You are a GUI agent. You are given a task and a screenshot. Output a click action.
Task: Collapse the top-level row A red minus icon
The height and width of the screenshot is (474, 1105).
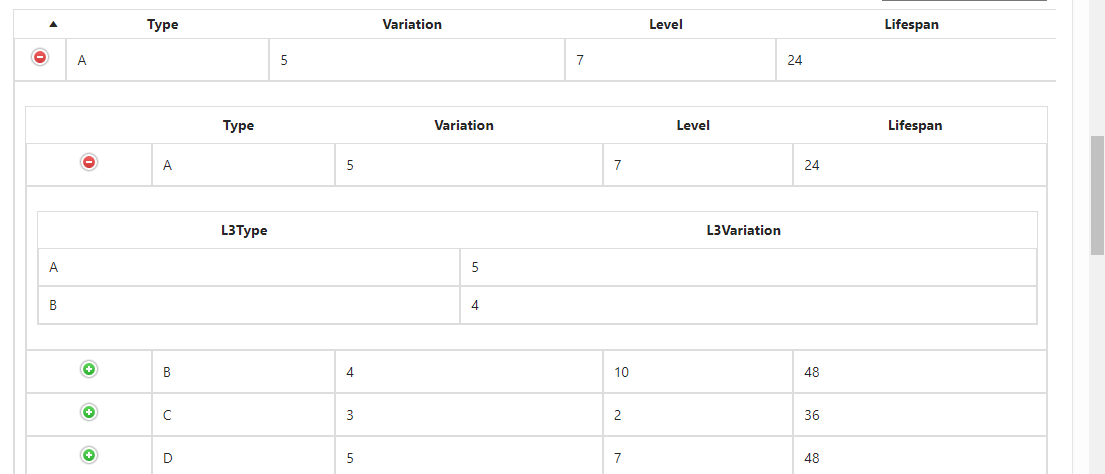coord(40,57)
